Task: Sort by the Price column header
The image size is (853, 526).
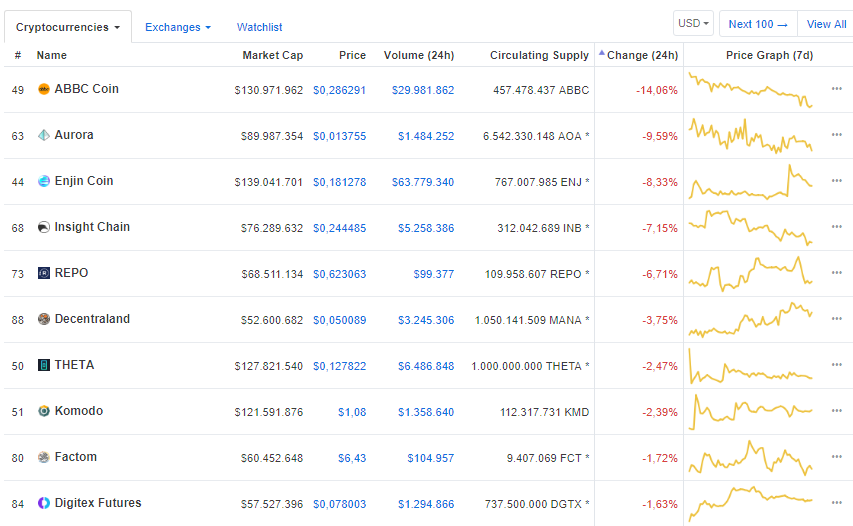Action: 353,55
